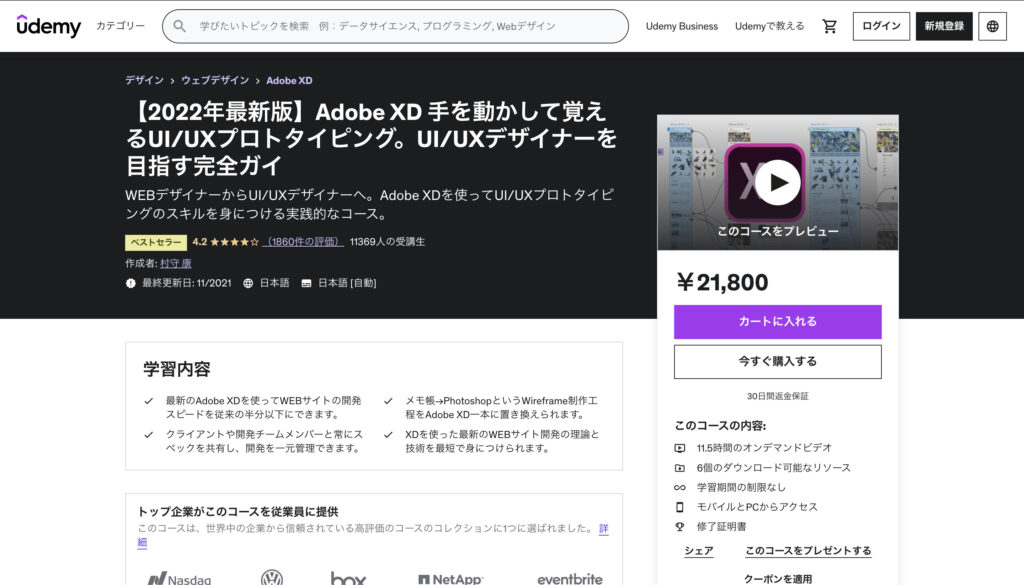
Task: Click the mobile access icon
Action: tap(680, 507)
